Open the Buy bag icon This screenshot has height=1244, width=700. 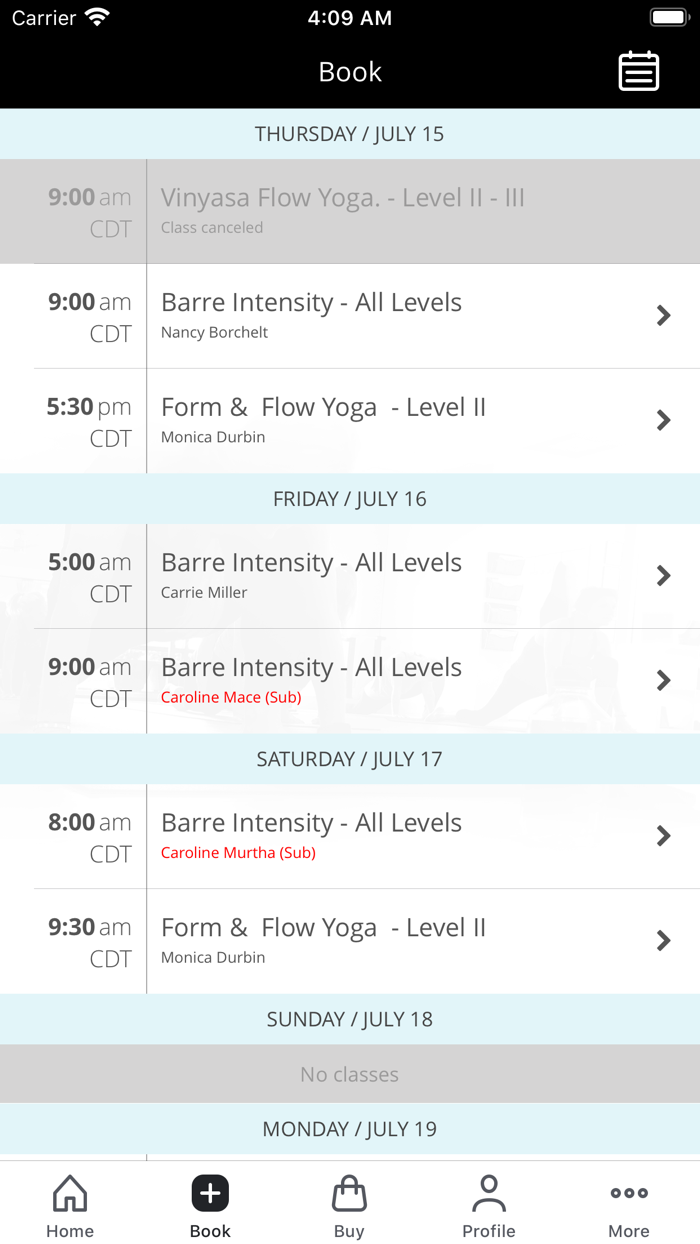(349, 1193)
